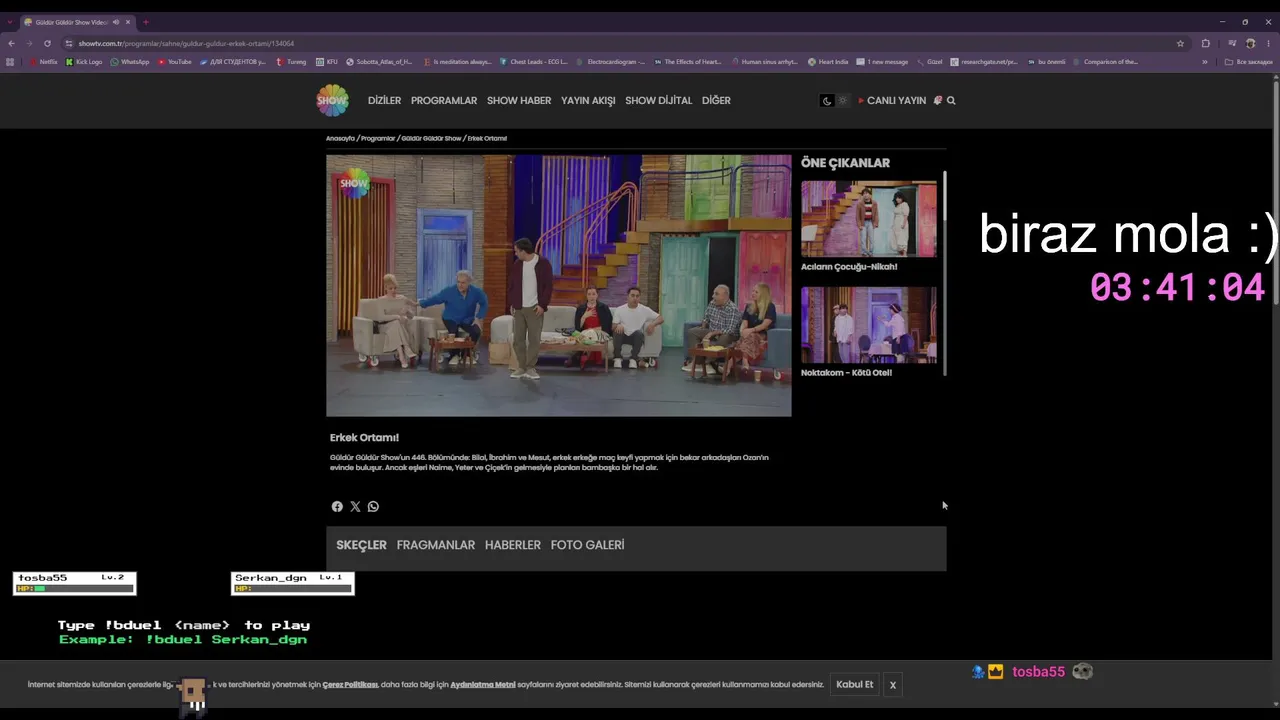The image size is (1280, 720).
Task: Accept cookies with Kabul Et
Action: tap(855, 684)
